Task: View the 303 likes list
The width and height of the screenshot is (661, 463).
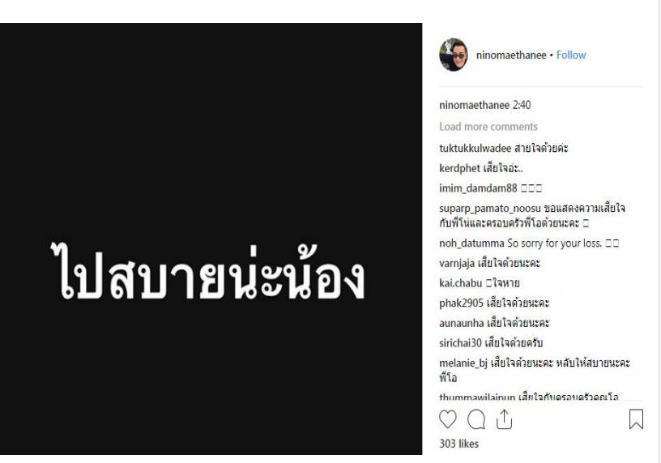Action: [x=459, y=444]
